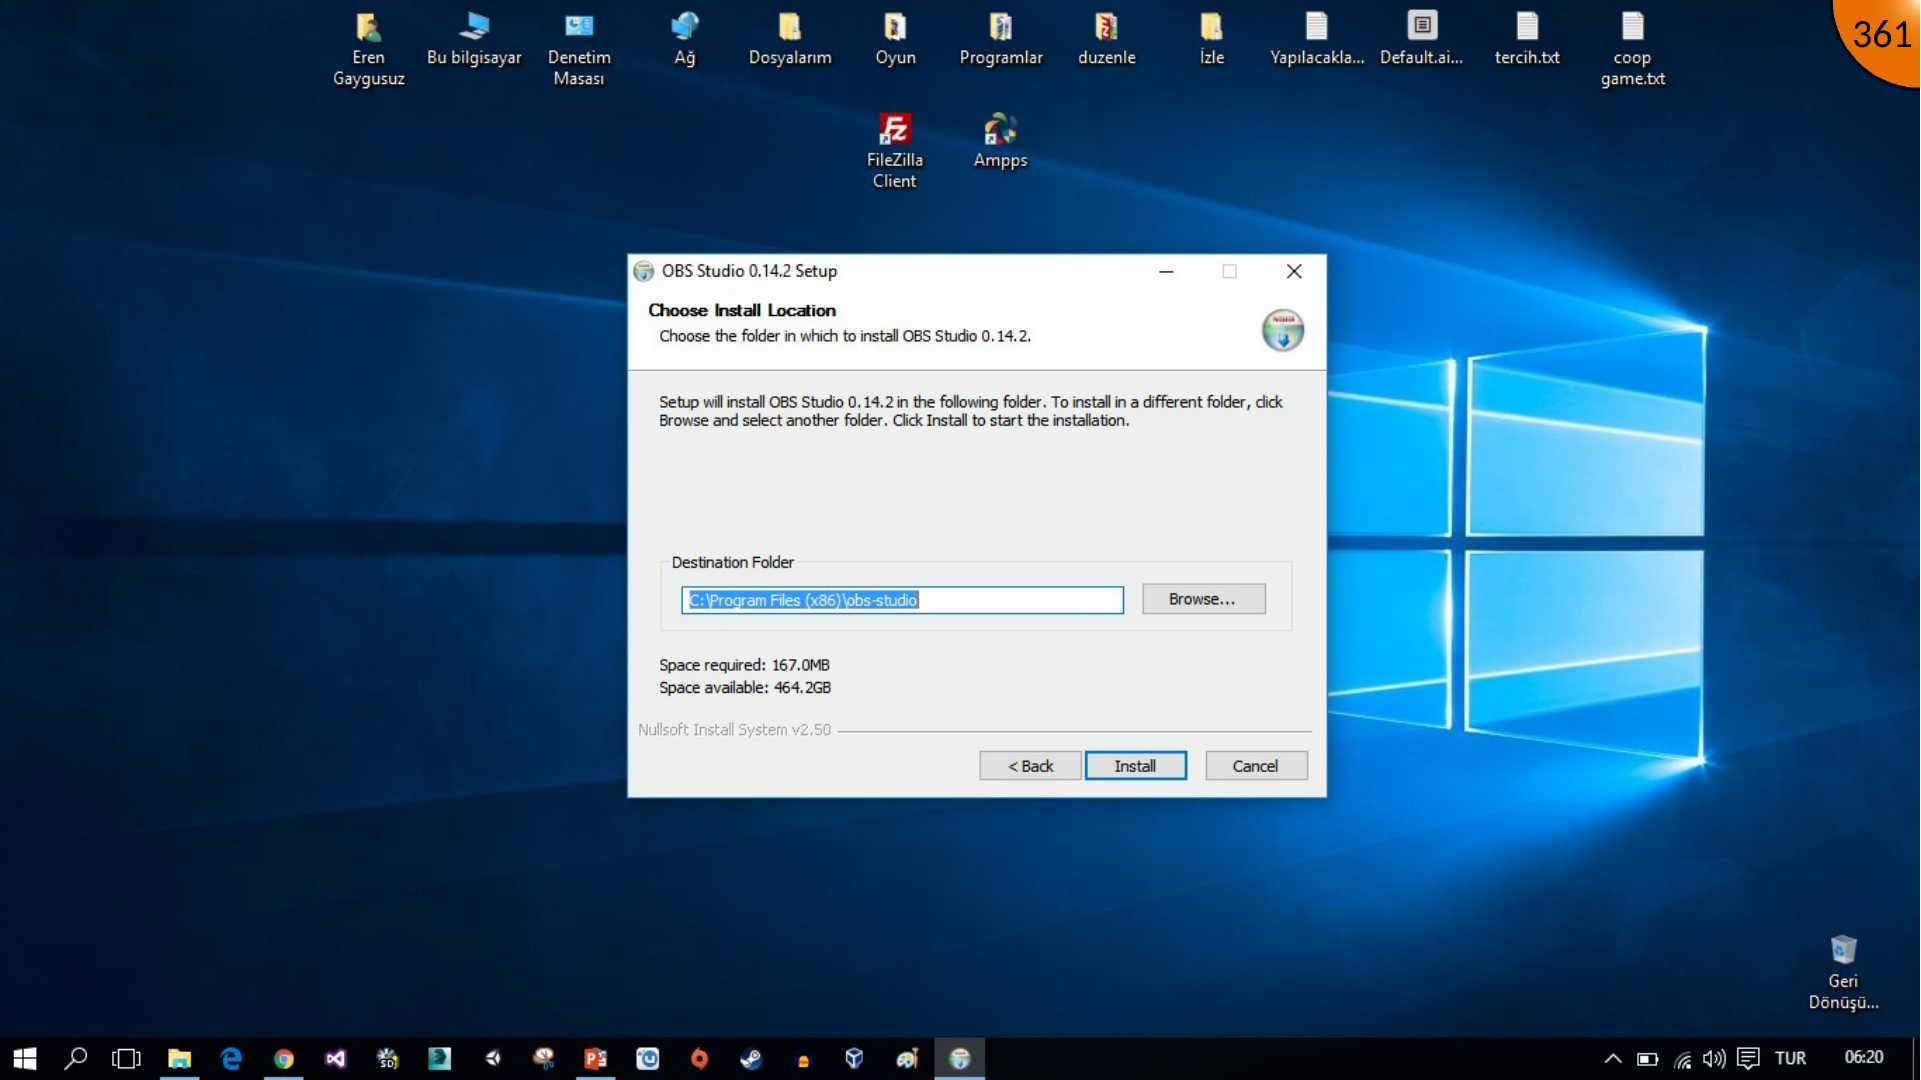
Task: Open PowerPoint from the taskbar
Action: pos(595,1058)
